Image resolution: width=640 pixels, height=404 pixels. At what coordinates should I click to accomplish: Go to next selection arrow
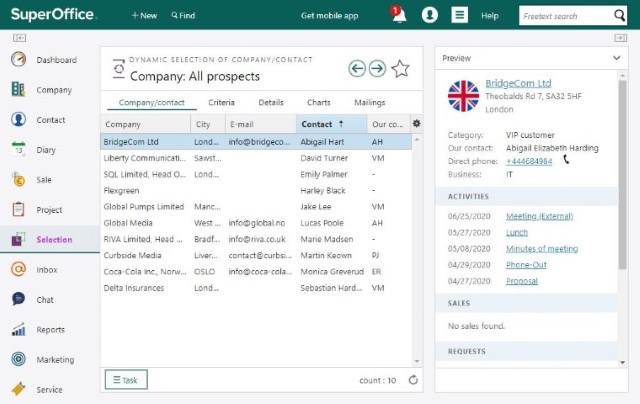coord(377,68)
